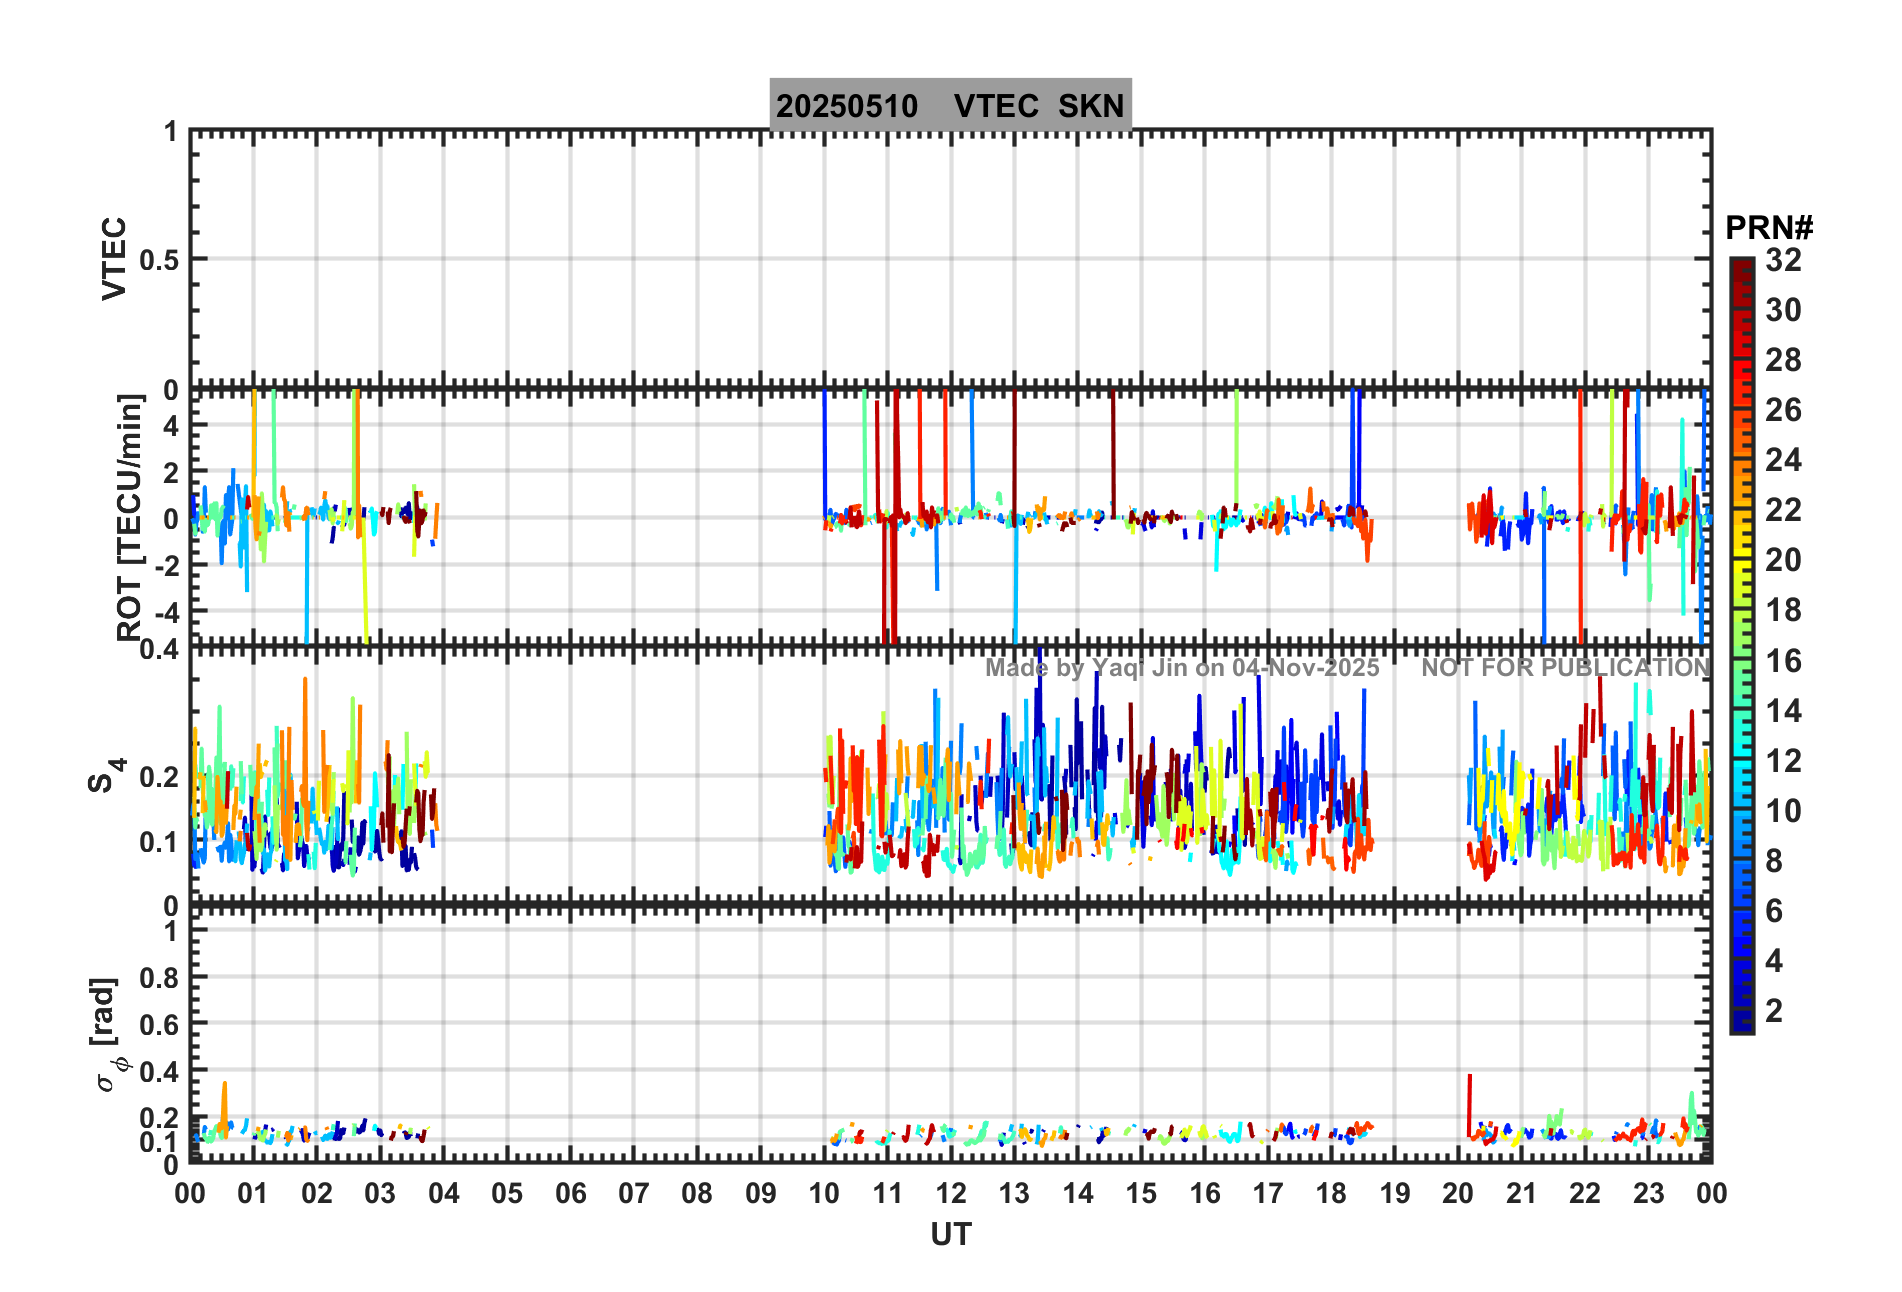
Task: Click the UT x-axis label
Action: point(950,1235)
